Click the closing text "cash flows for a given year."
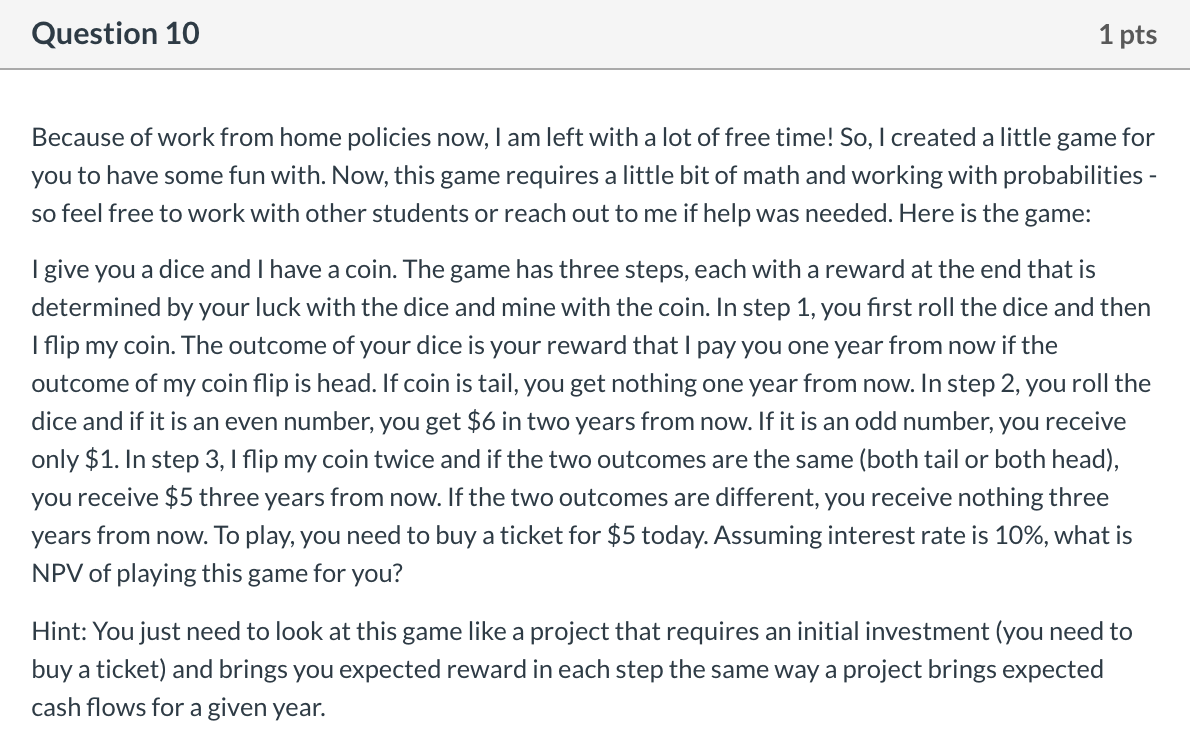The width and height of the screenshot is (1190, 736). tap(178, 706)
